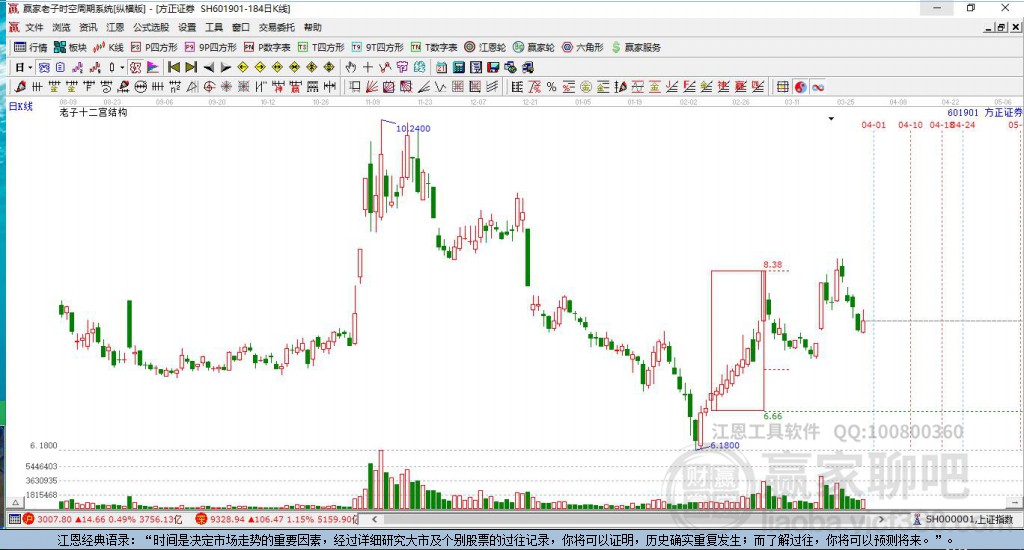Click the circled 金 gold ratio icon
The image size is (1024, 550).
tap(586, 87)
